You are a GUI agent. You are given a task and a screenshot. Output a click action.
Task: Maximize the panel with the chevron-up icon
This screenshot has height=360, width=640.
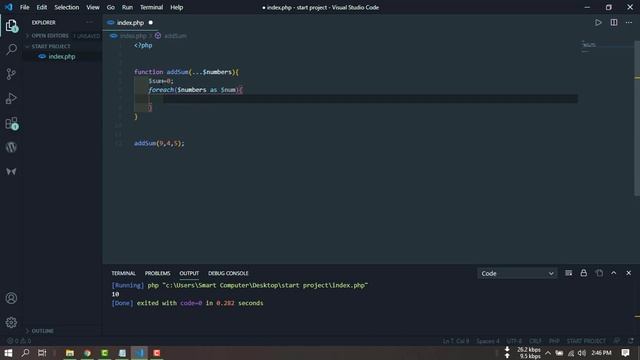point(613,273)
